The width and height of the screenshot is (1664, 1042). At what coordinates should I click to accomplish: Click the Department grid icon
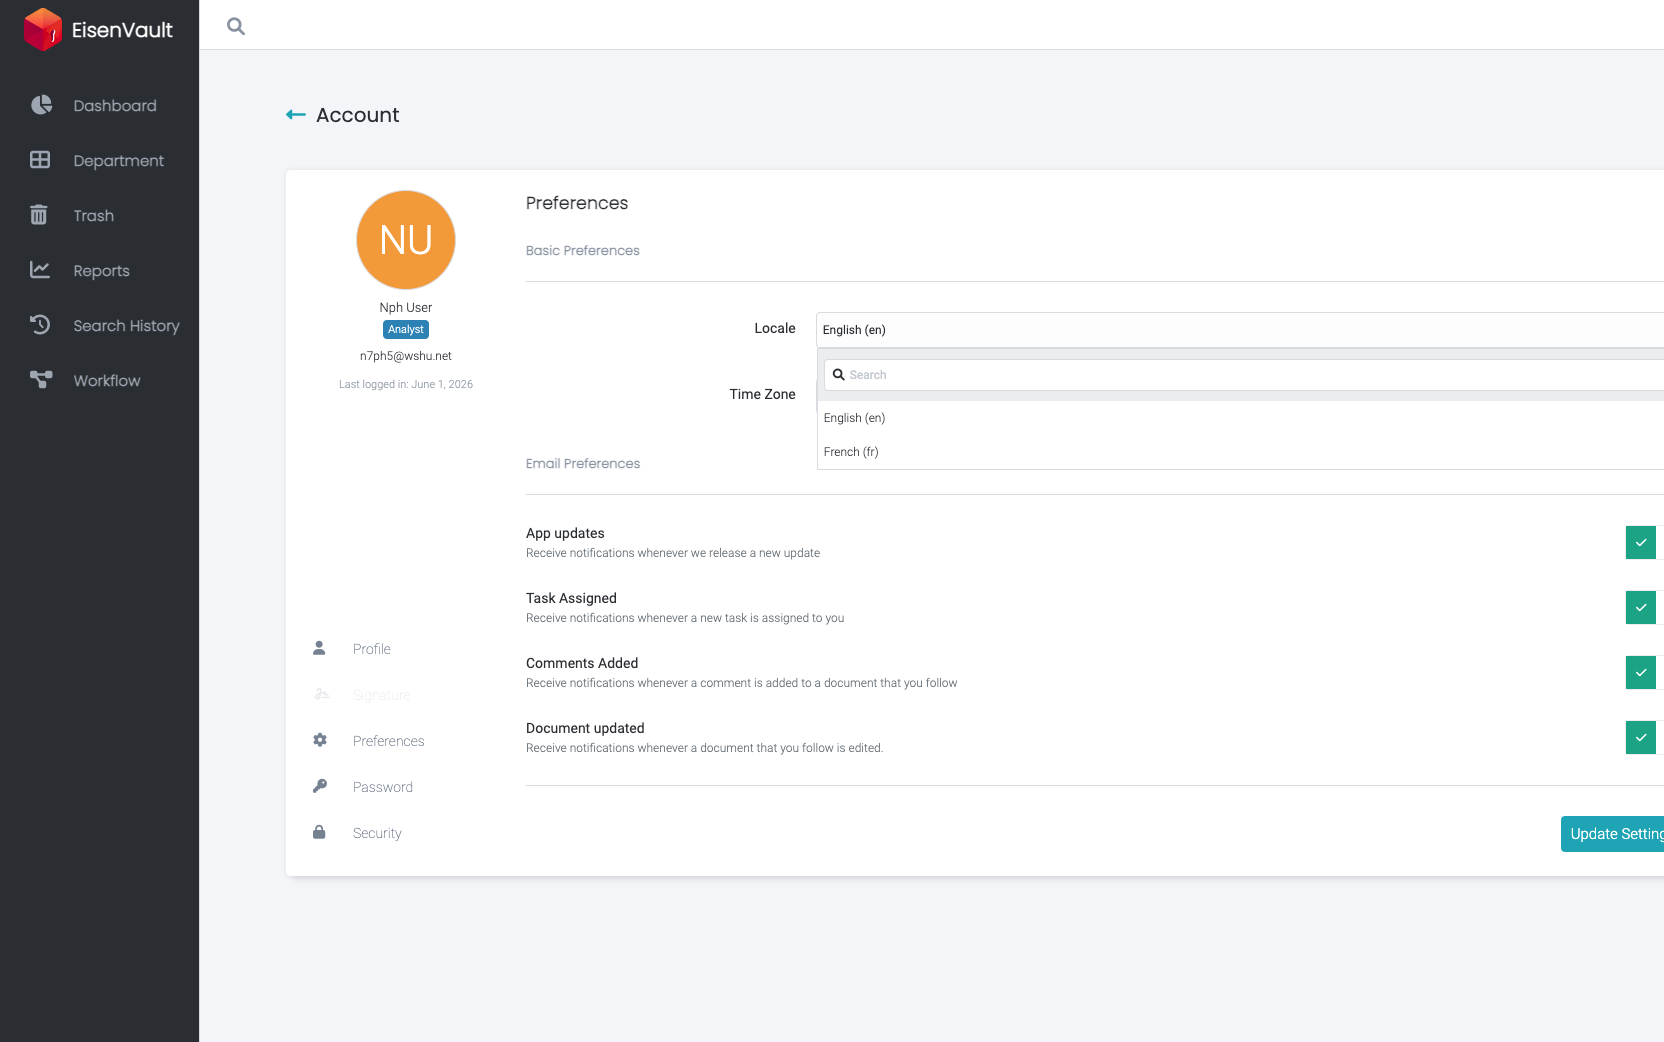click(40, 160)
